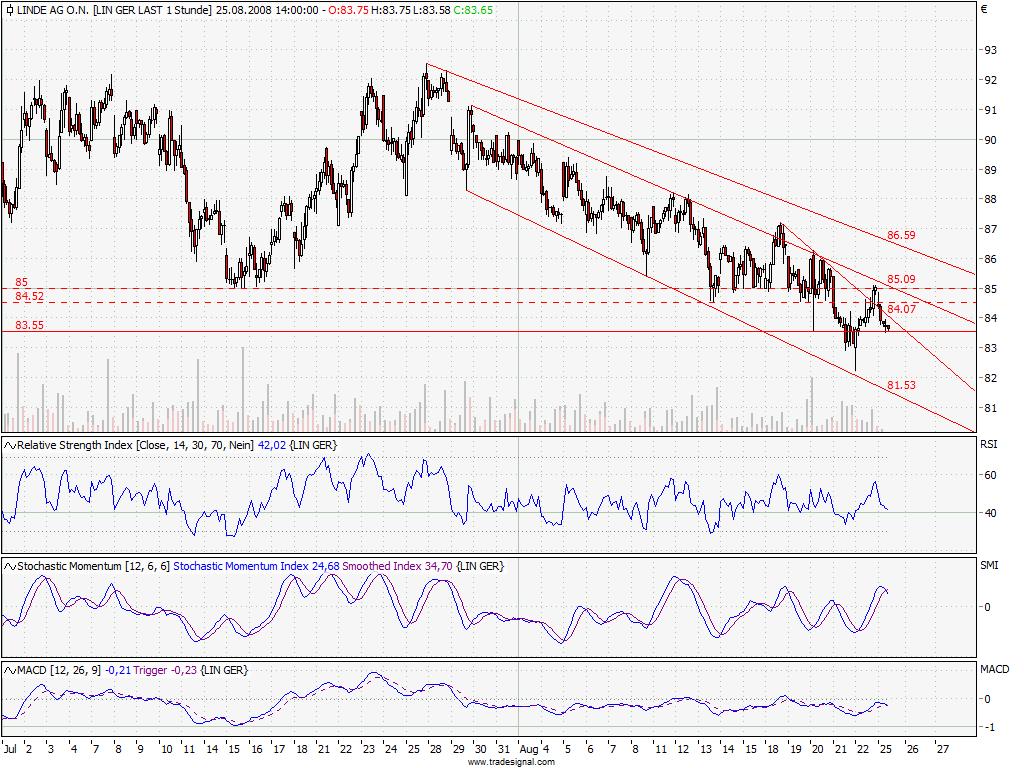Click the 85.09 trendline price label
1024x768 pixels.
pos(901,279)
